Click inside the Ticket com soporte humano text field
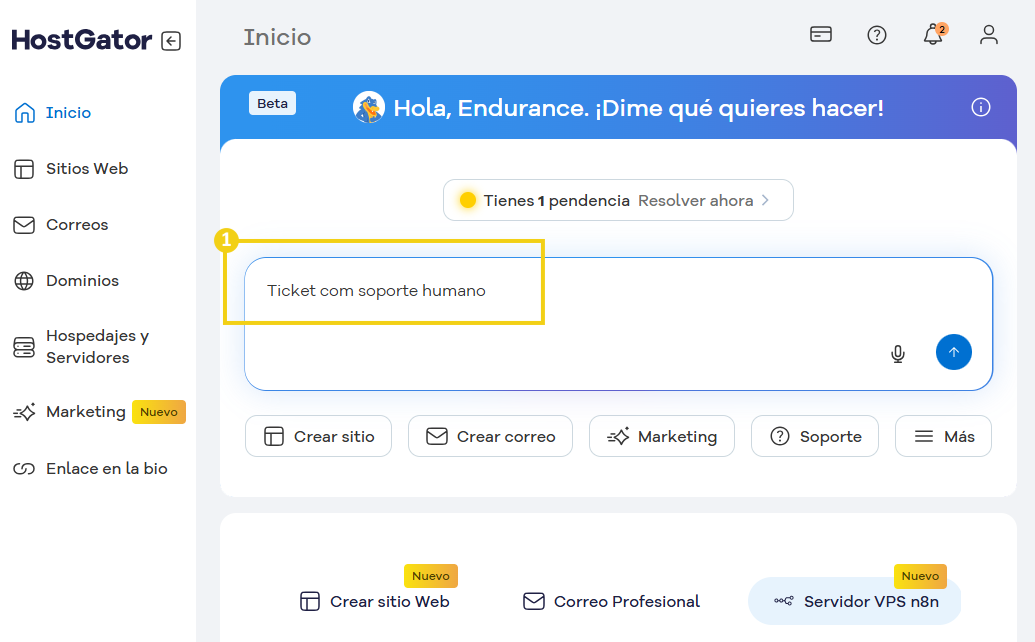Viewport: 1035px width, 642px height. tap(377, 291)
